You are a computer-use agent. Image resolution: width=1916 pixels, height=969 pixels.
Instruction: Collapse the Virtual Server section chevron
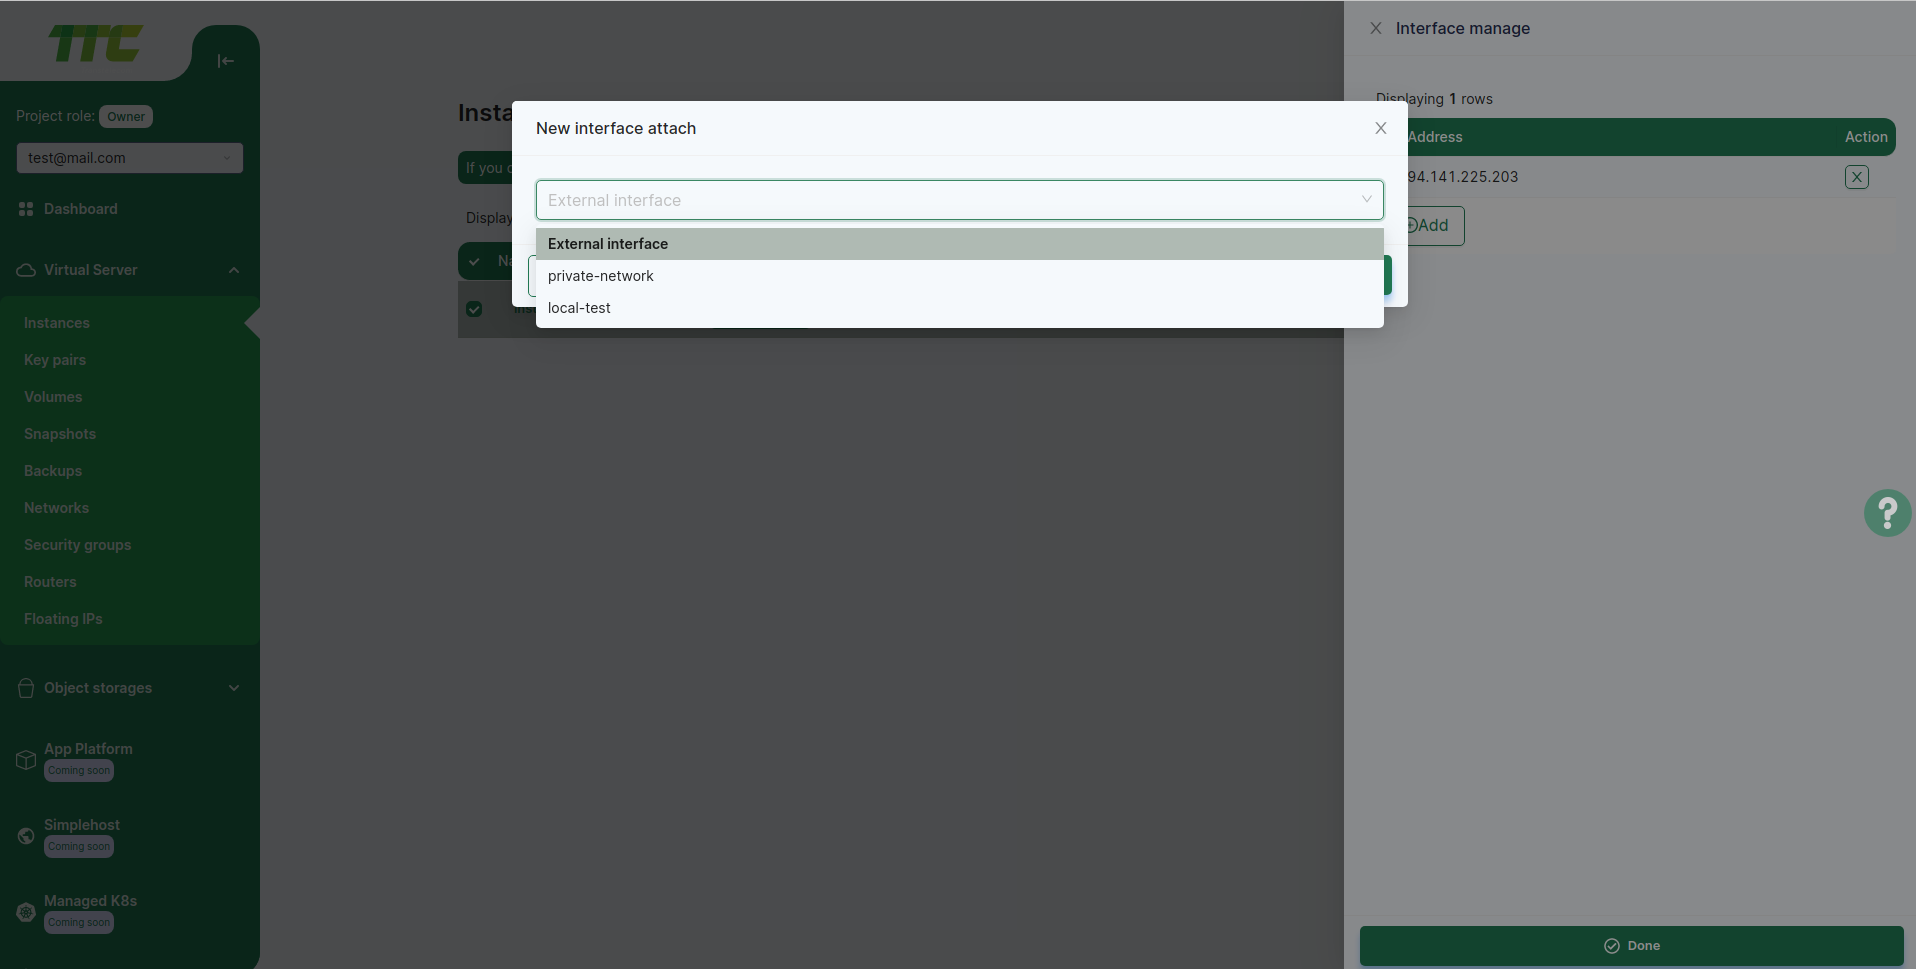[x=234, y=270]
